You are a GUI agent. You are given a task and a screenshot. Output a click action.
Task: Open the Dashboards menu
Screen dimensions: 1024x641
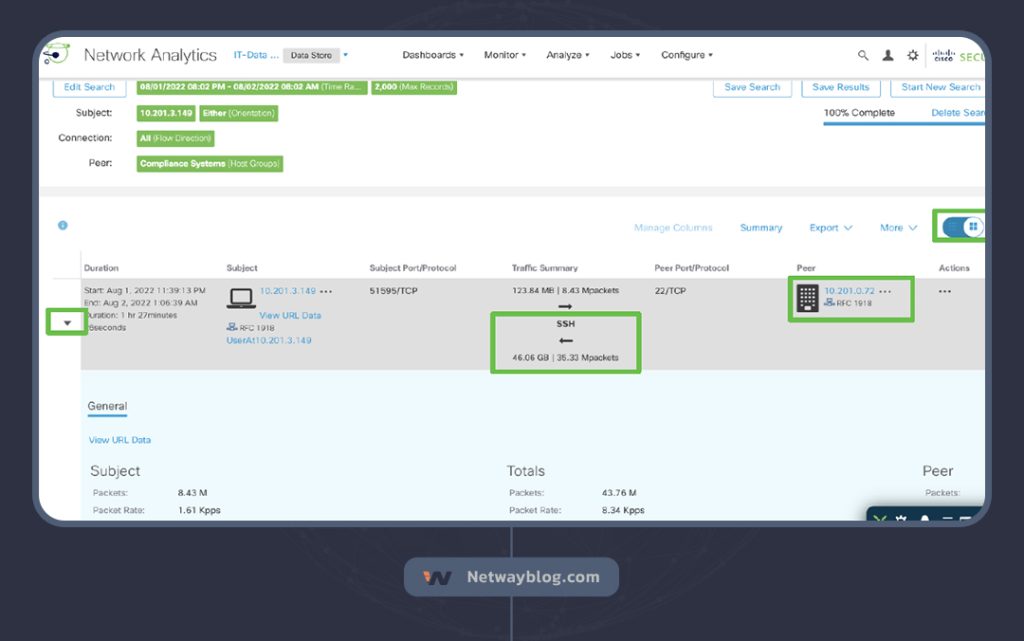(432, 55)
